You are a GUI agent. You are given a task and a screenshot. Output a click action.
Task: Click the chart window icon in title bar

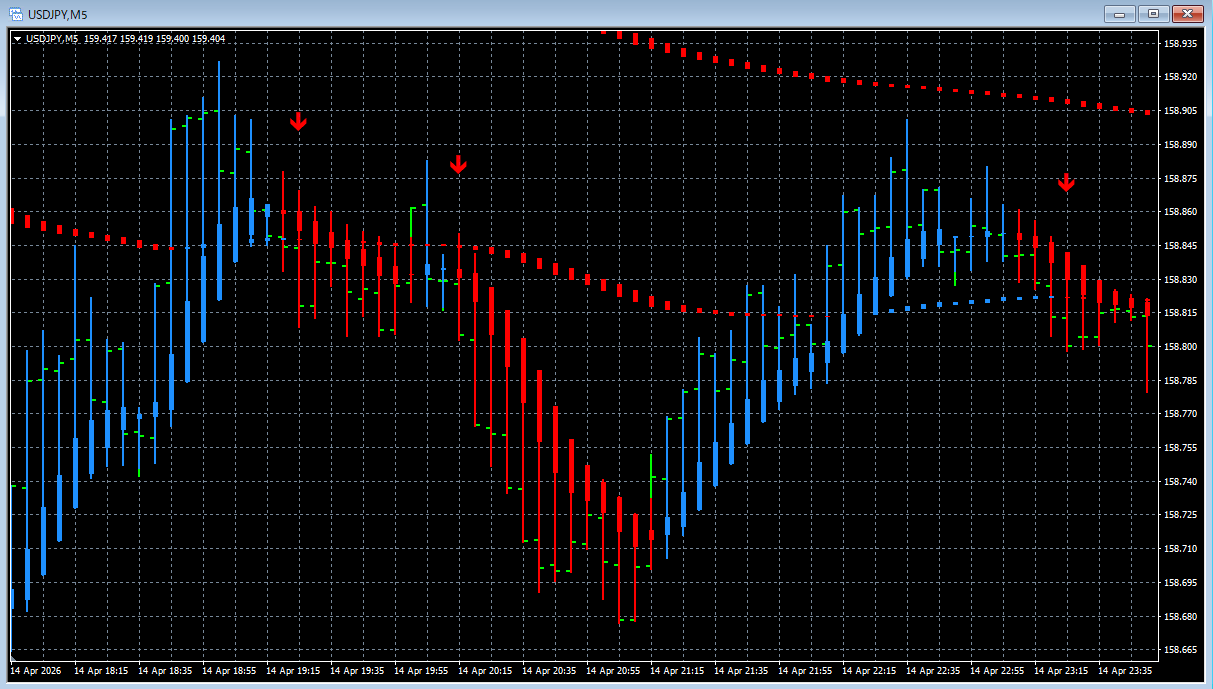click(16, 13)
